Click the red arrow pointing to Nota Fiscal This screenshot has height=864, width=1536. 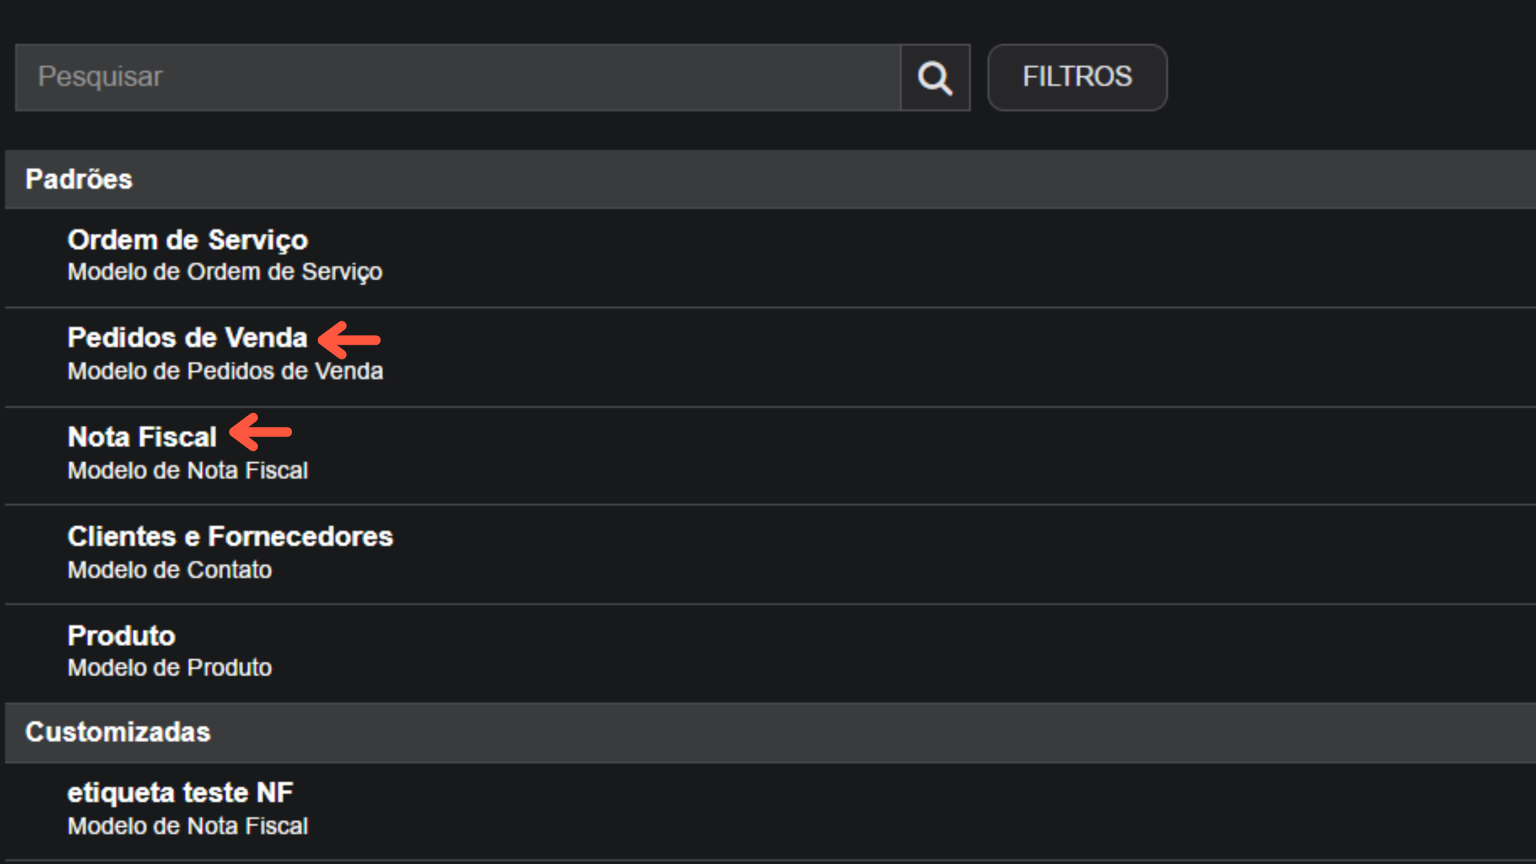(x=260, y=432)
